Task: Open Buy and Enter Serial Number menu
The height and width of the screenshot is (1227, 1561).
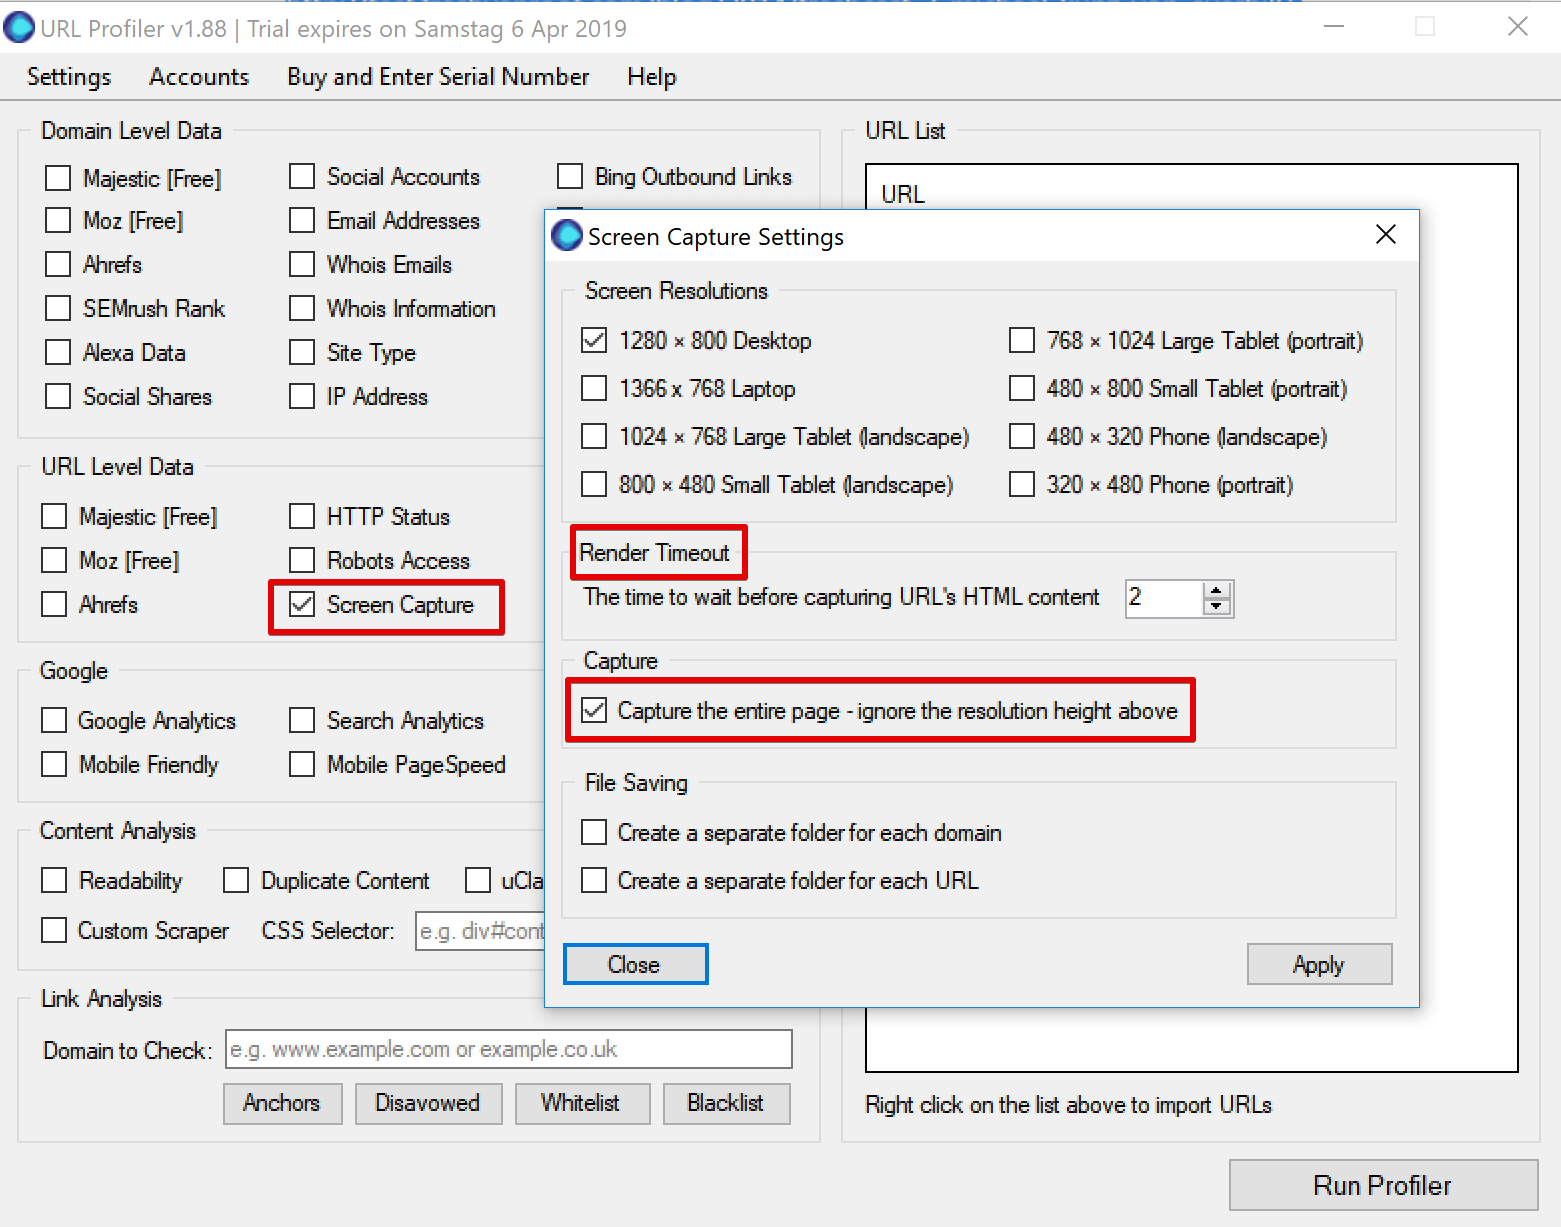Action: click(x=438, y=77)
